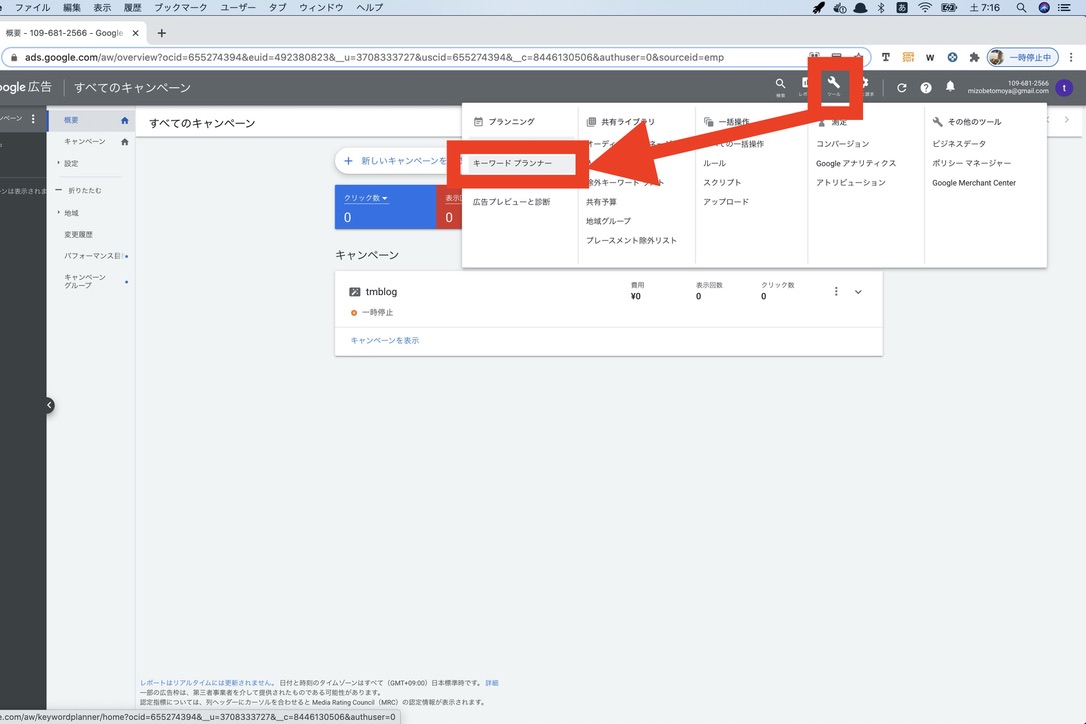Open Google アナリティクス menu item
This screenshot has height=724, width=1086.
coord(855,164)
